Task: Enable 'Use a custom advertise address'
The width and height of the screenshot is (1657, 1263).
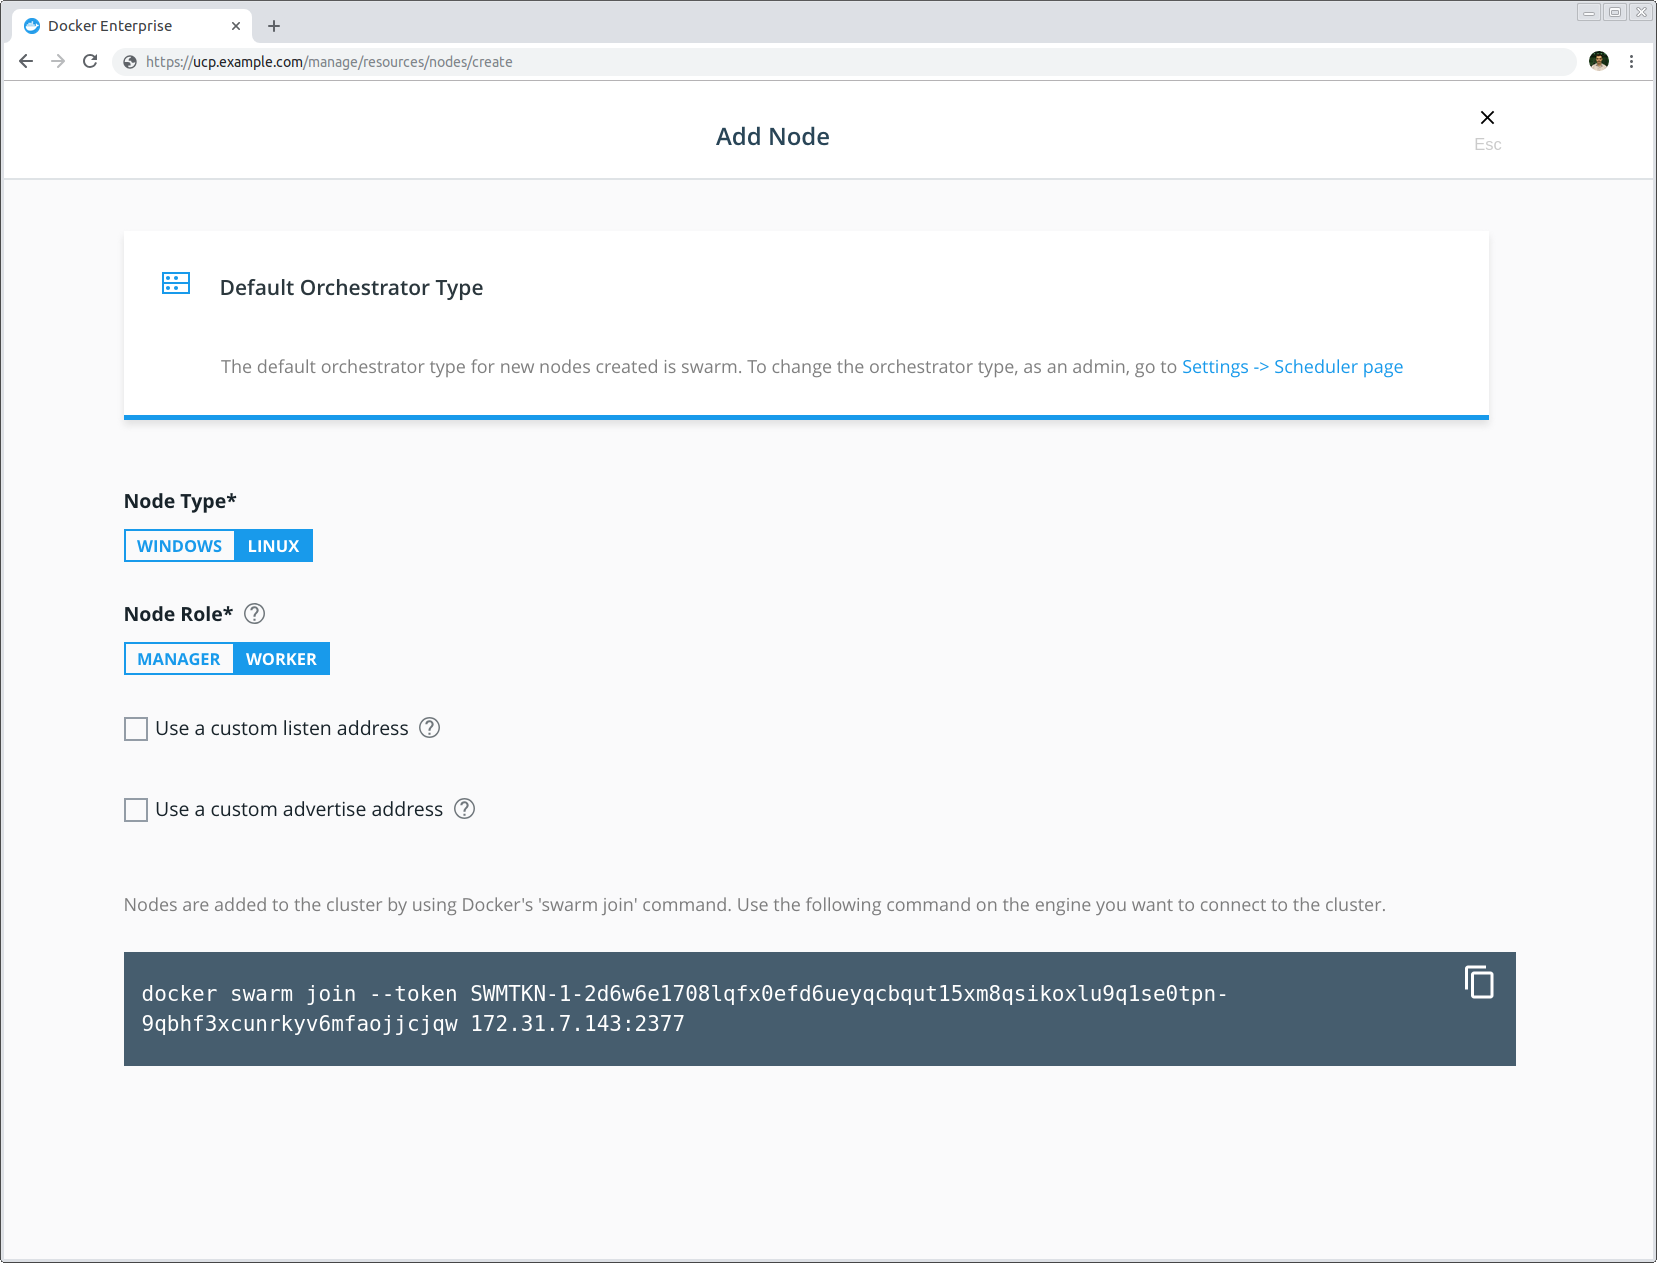Action: [135, 809]
